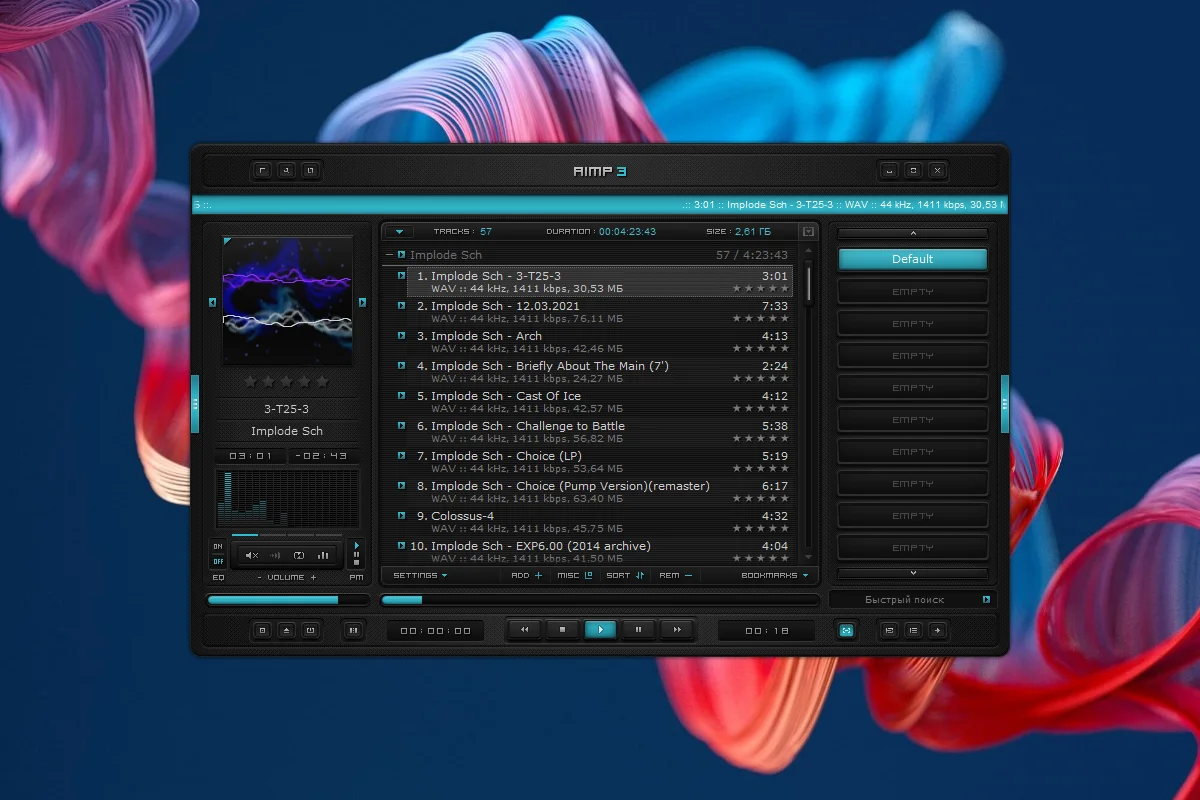Click the play icon beside Cast Of Ice
Screen dimensions: 1200x800
coord(401,396)
